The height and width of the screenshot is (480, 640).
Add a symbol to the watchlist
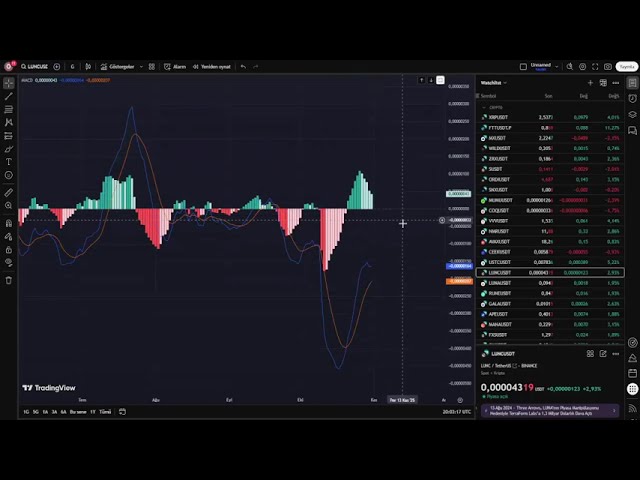click(x=590, y=83)
